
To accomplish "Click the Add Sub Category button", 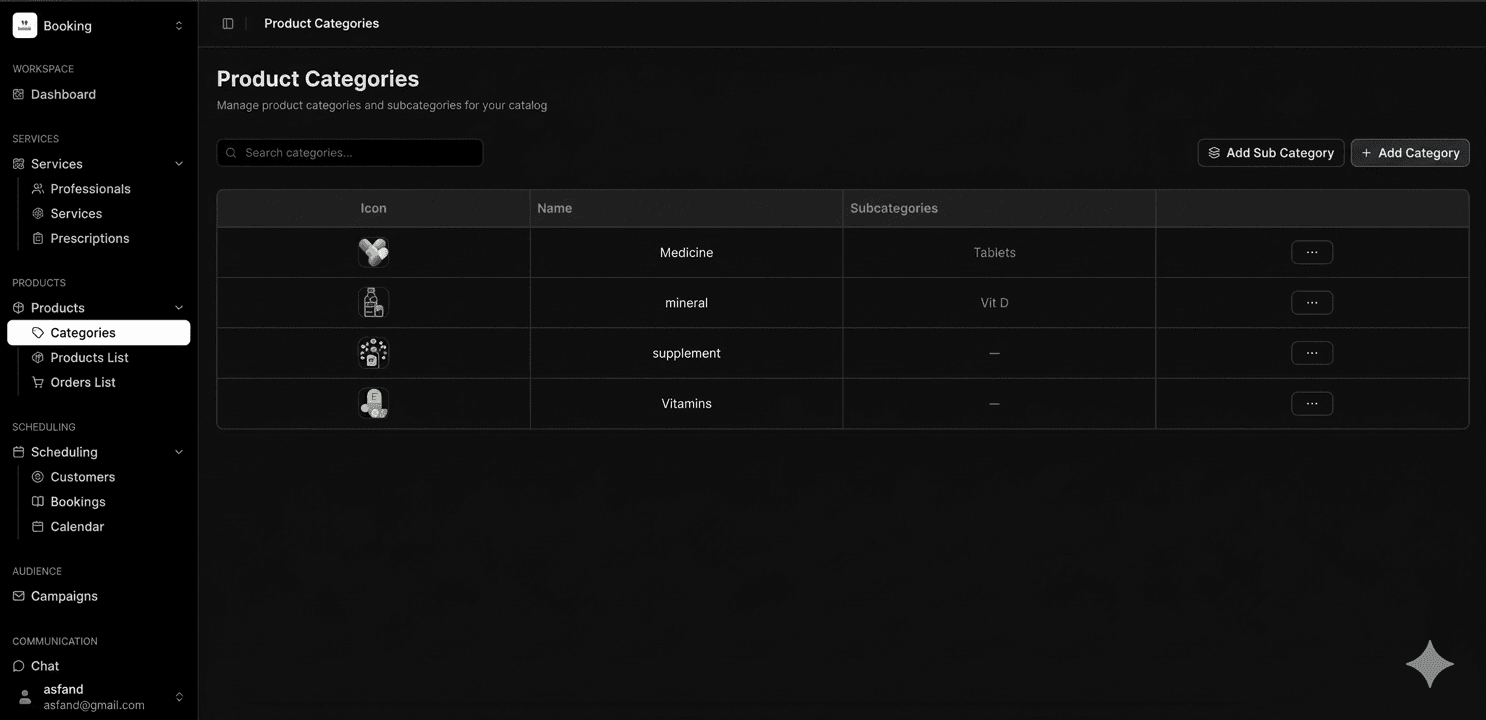I will tap(1270, 153).
